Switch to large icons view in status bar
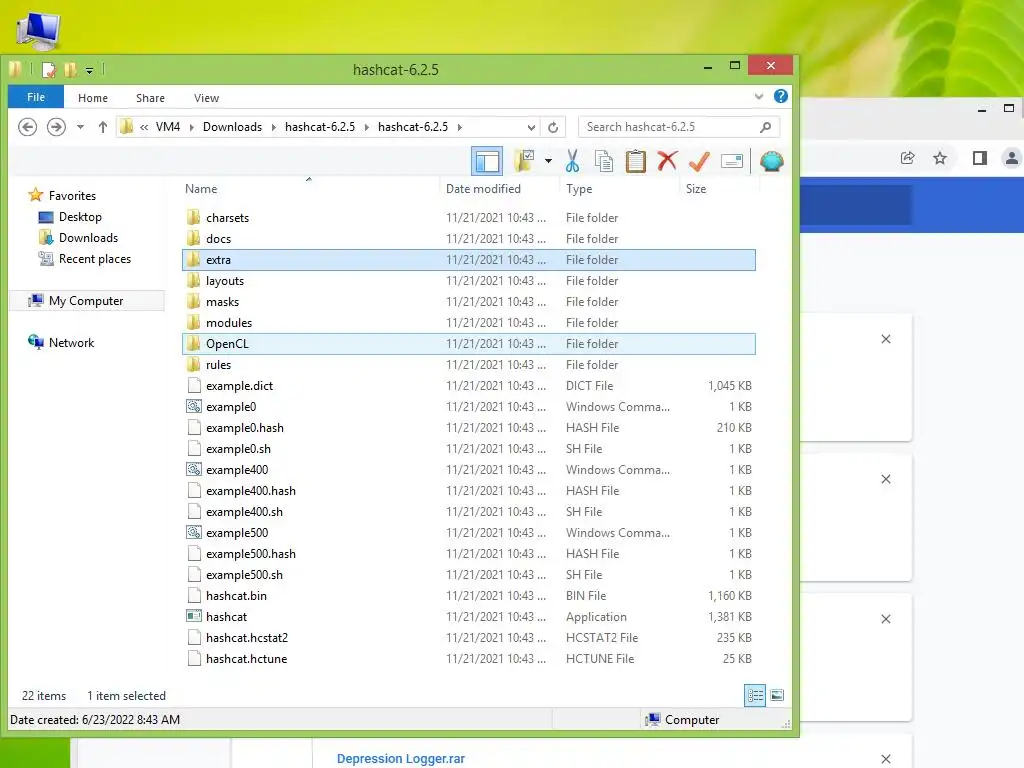This screenshot has height=768, width=1024. coord(776,696)
